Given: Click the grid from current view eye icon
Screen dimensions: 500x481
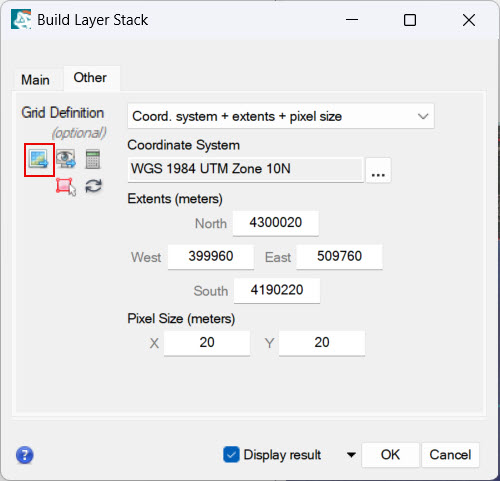Looking at the screenshot, I should [x=66, y=159].
